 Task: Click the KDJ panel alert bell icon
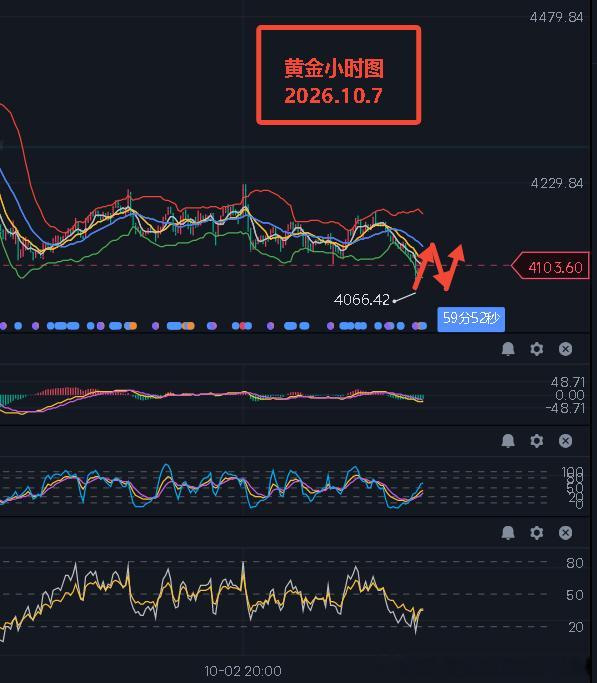pos(508,441)
